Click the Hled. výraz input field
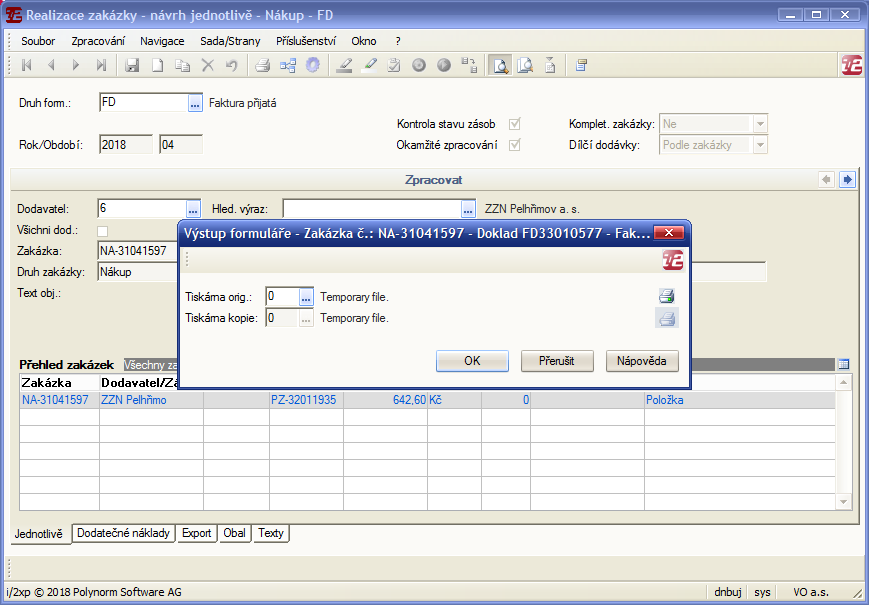 click(372, 209)
